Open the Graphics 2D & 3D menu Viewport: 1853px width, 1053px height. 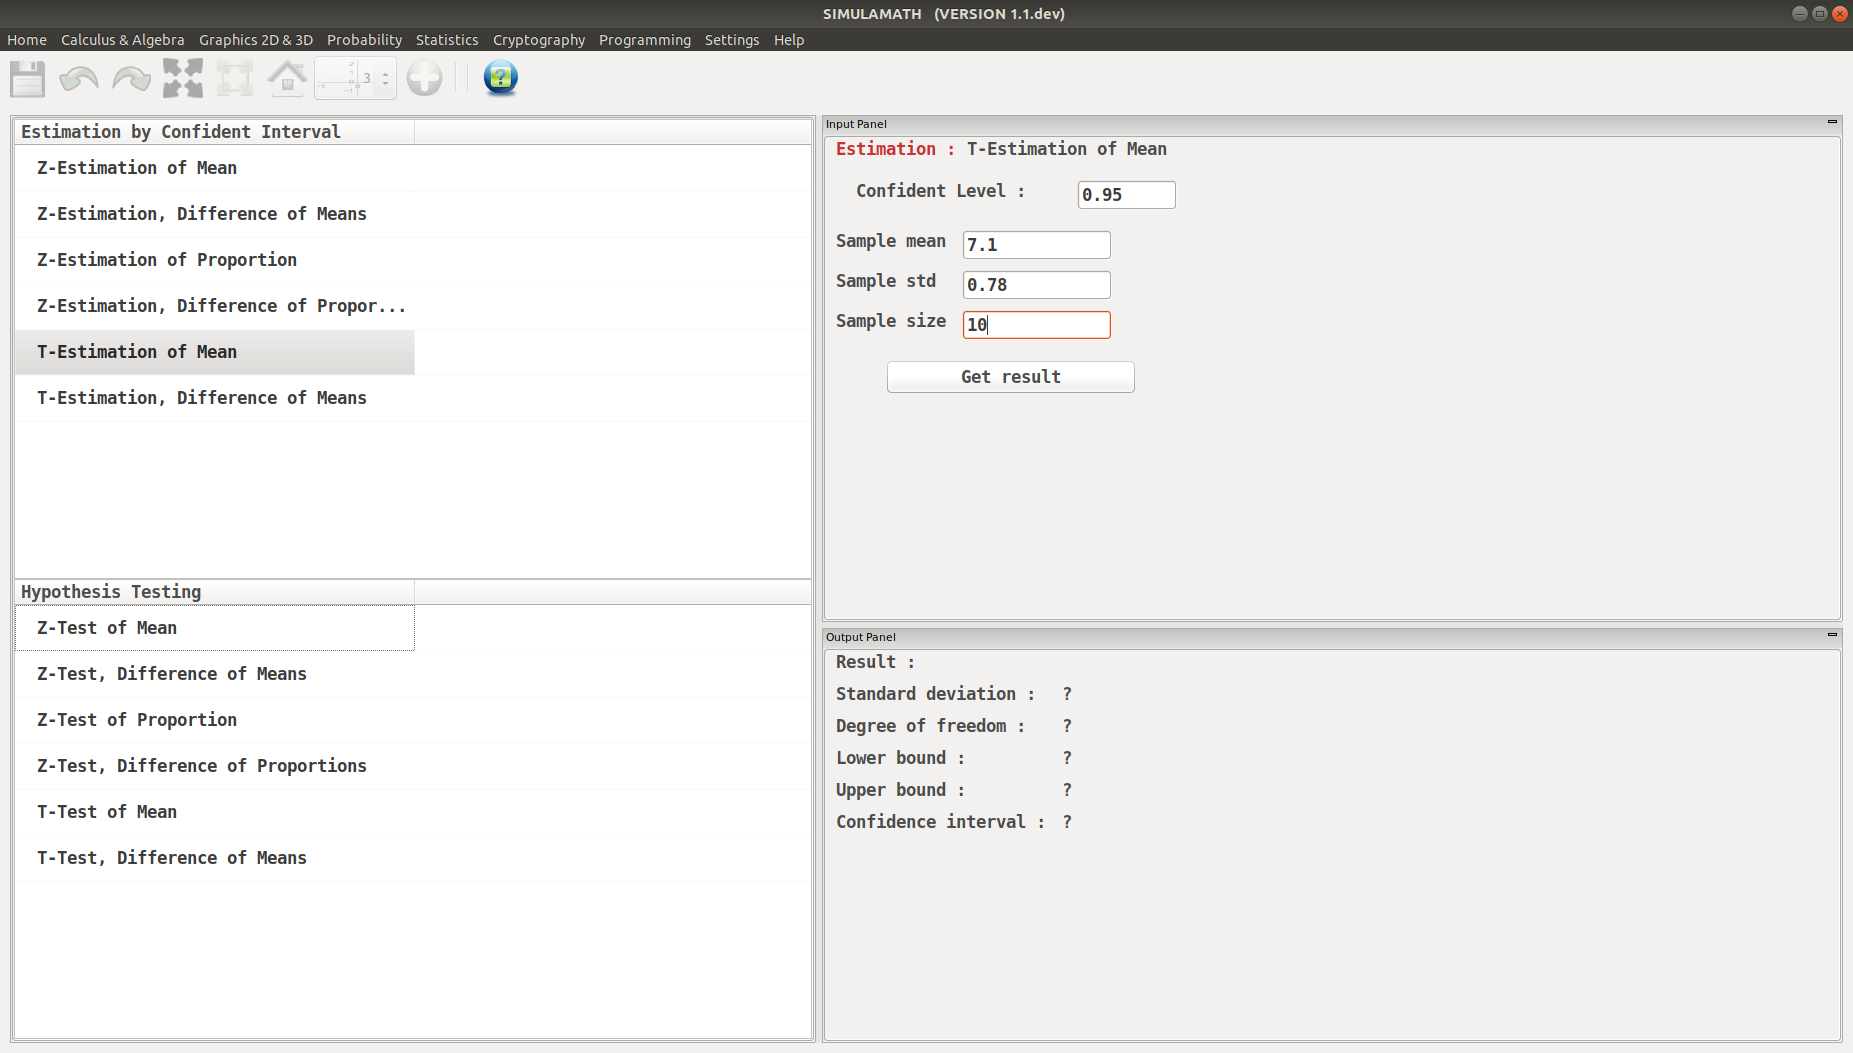[256, 40]
